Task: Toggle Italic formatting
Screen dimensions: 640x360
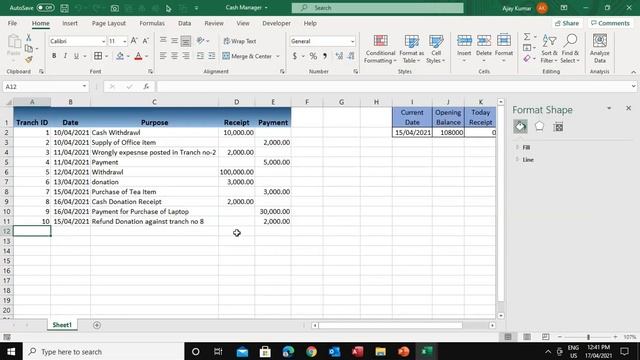Action: click(x=65, y=56)
